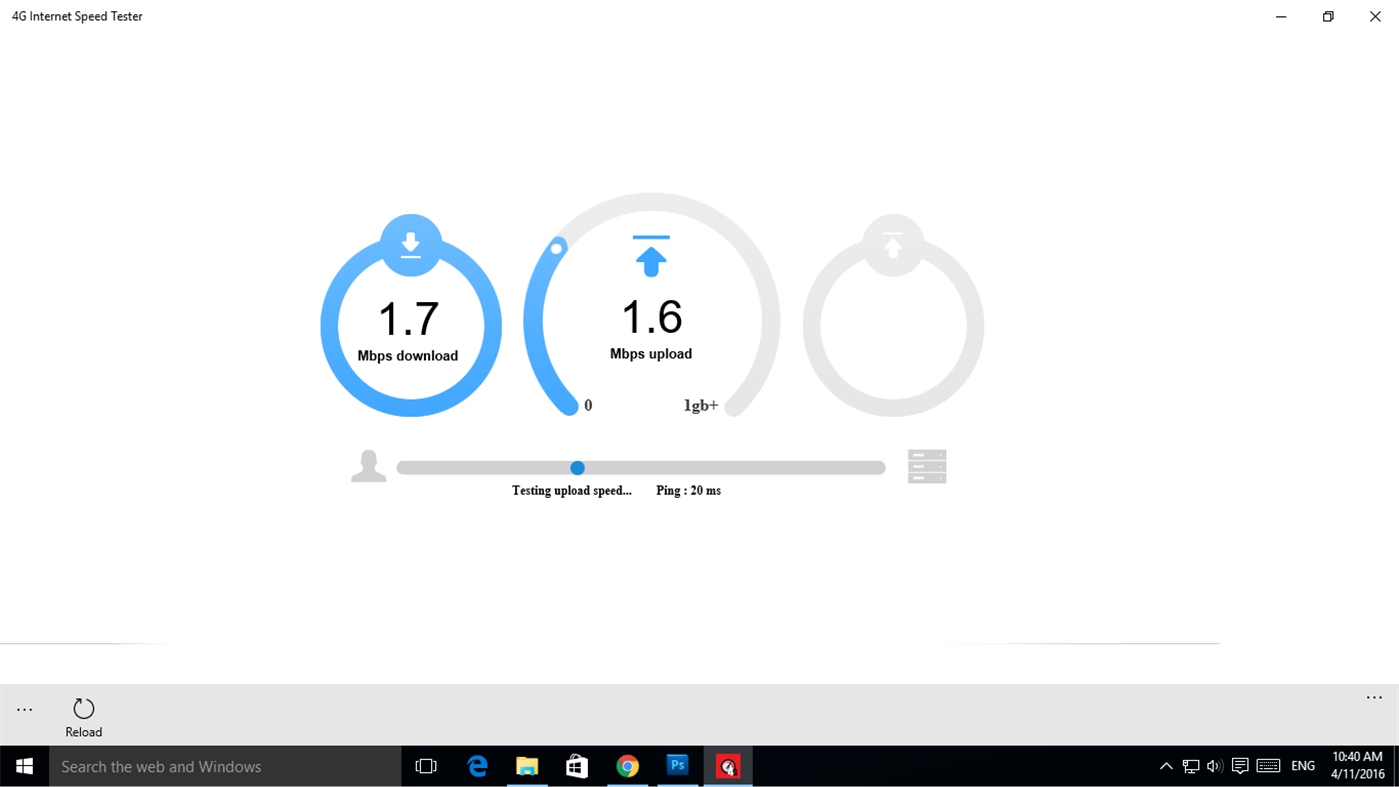The width and height of the screenshot is (1399, 787).
Task: Click the download arrow icon on the blue gauge
Action: tap(410, 243)
